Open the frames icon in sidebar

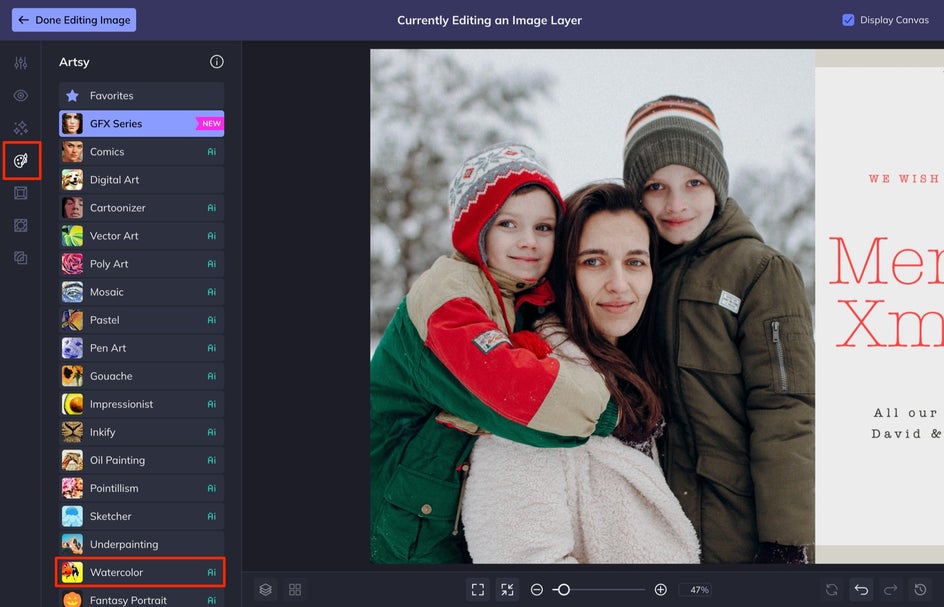tap(21, 193)
